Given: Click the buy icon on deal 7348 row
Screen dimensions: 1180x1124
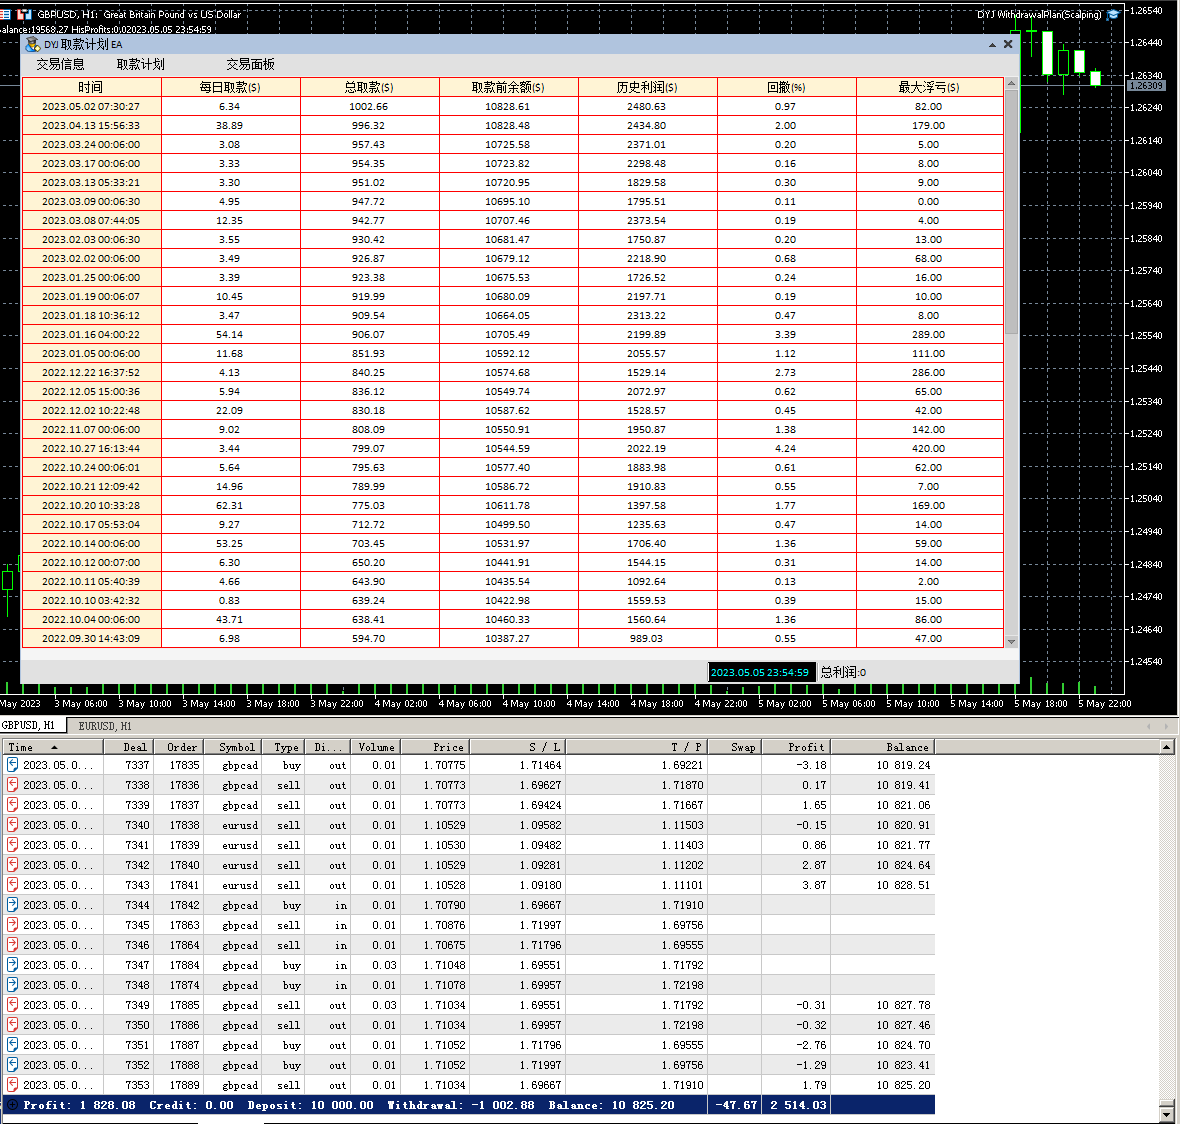Looking at the screenshot, I should pos(12,985).
